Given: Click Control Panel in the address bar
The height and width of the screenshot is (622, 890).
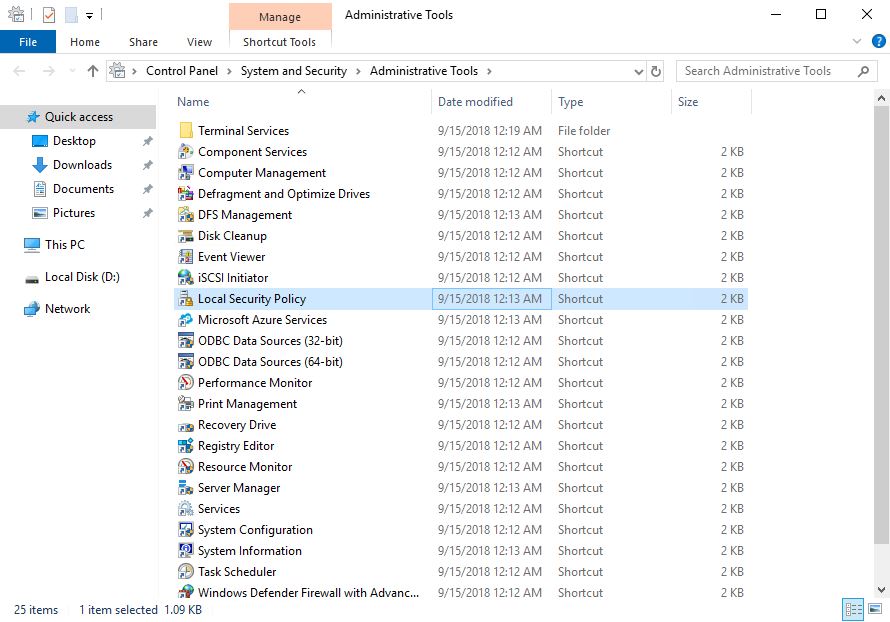Looking at the screenshot, I should [182, 71].
